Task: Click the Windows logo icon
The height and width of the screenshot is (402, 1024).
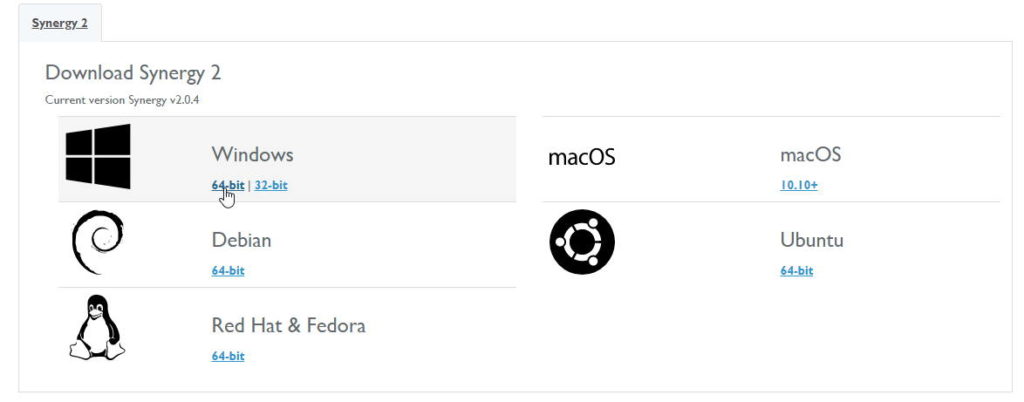Action: pyautogui.click(x=98, y=157)
